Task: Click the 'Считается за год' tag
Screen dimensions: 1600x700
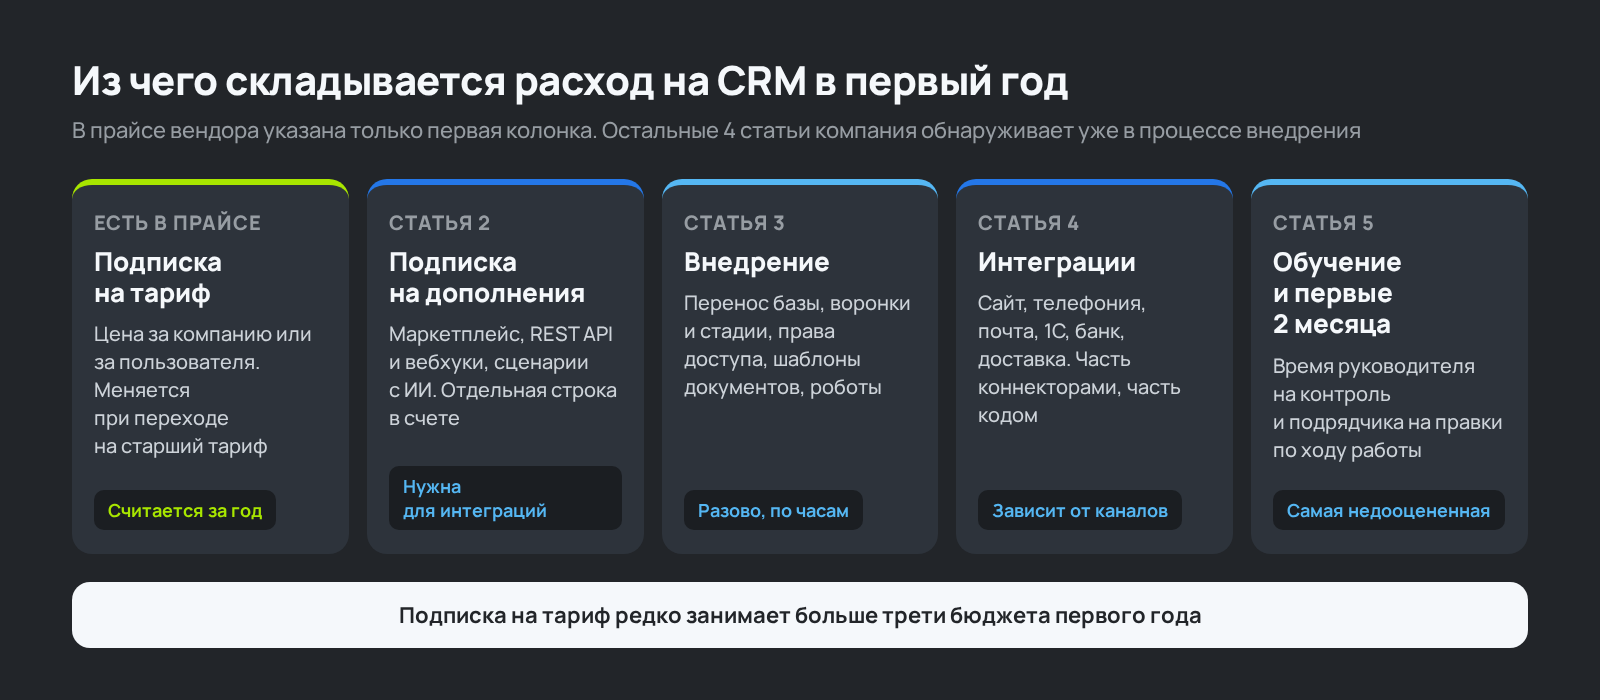Action: [185, 510]
